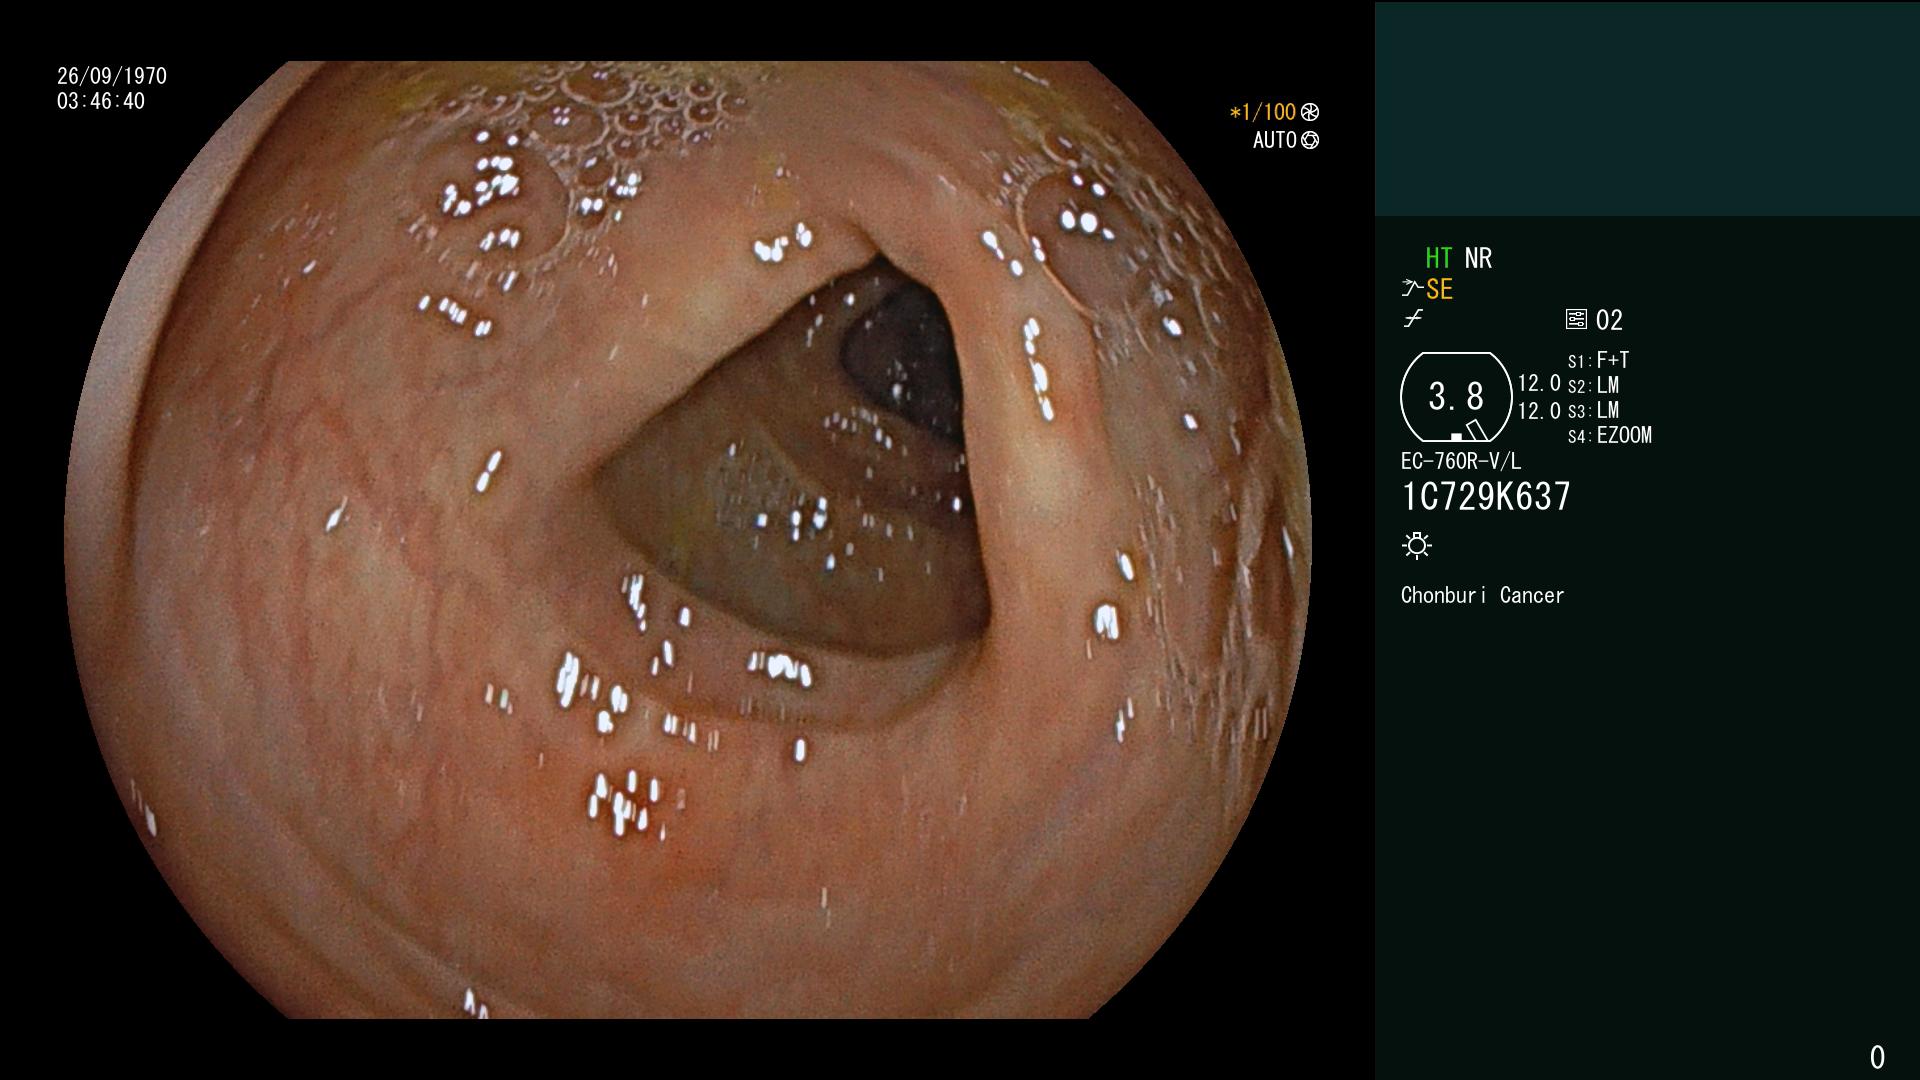Screen dimensions: 1920x1080
Task: Click the AUTO iris mode label
Action: [x=1275, y=140]
